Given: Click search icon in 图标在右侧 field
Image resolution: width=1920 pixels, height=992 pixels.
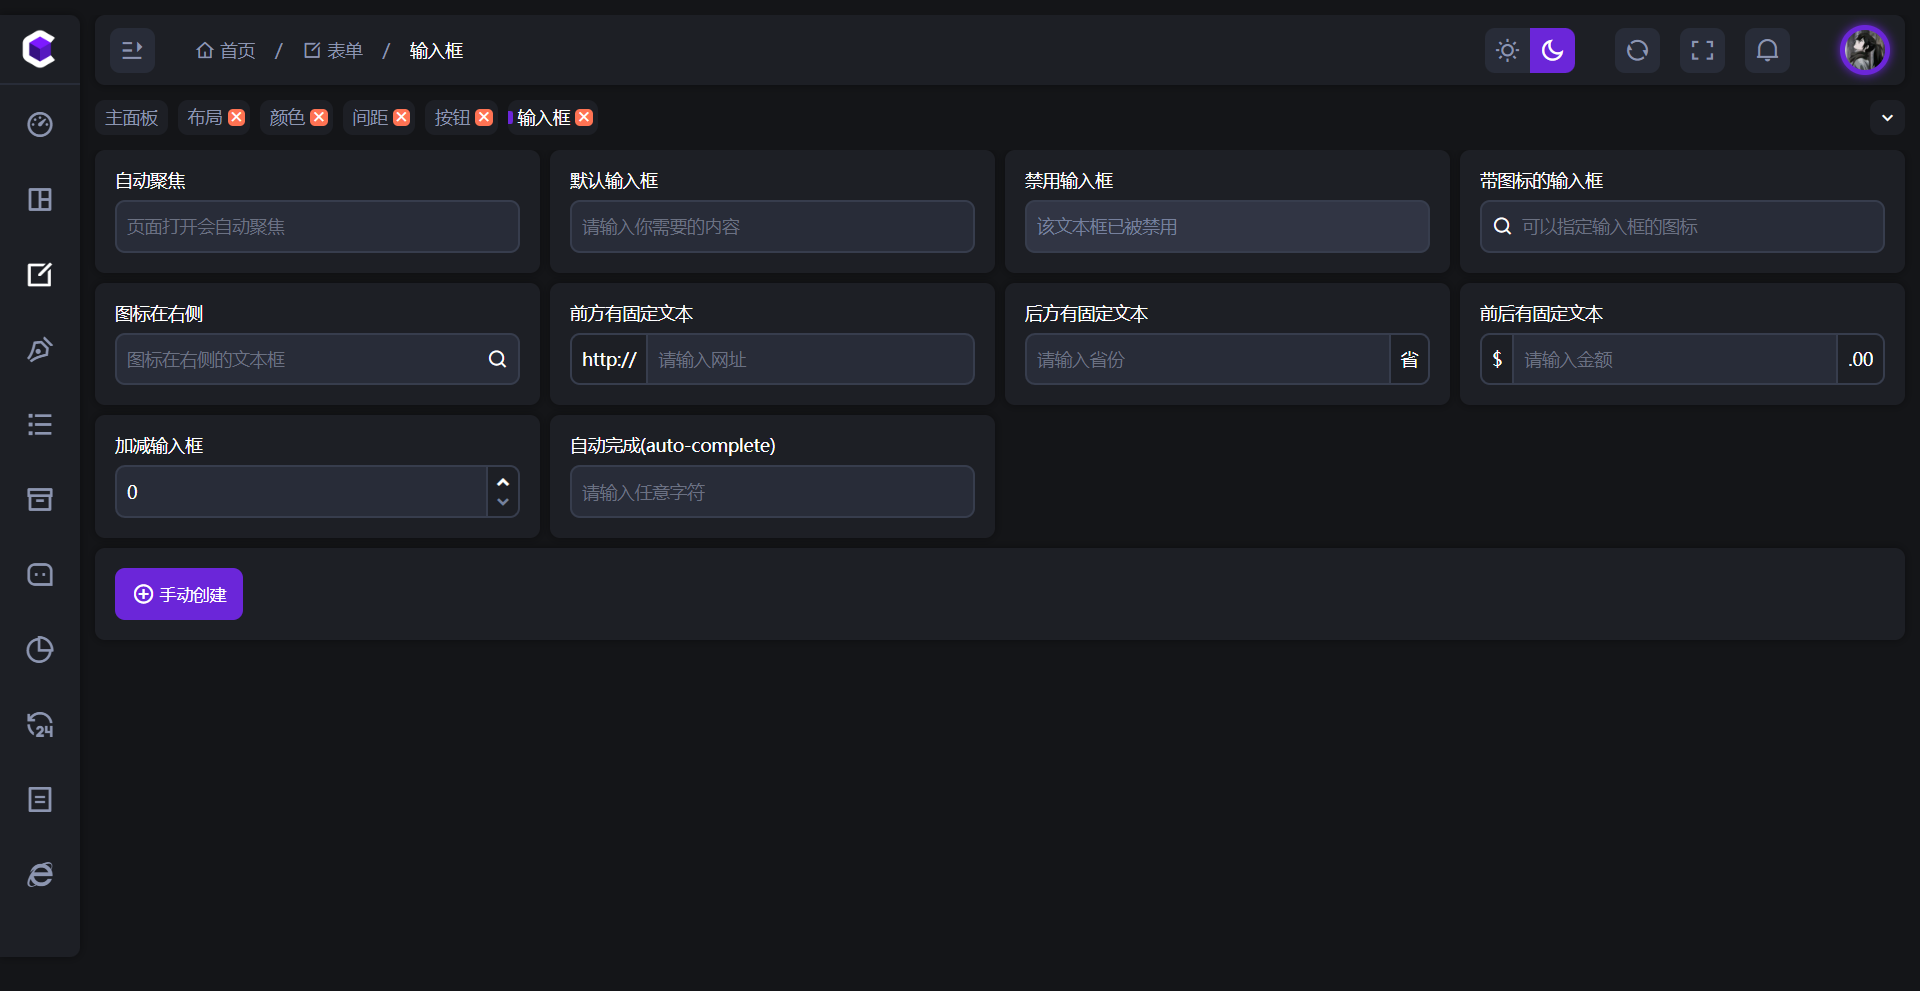Looking at the screenshot, I should [x=497, y=360].
